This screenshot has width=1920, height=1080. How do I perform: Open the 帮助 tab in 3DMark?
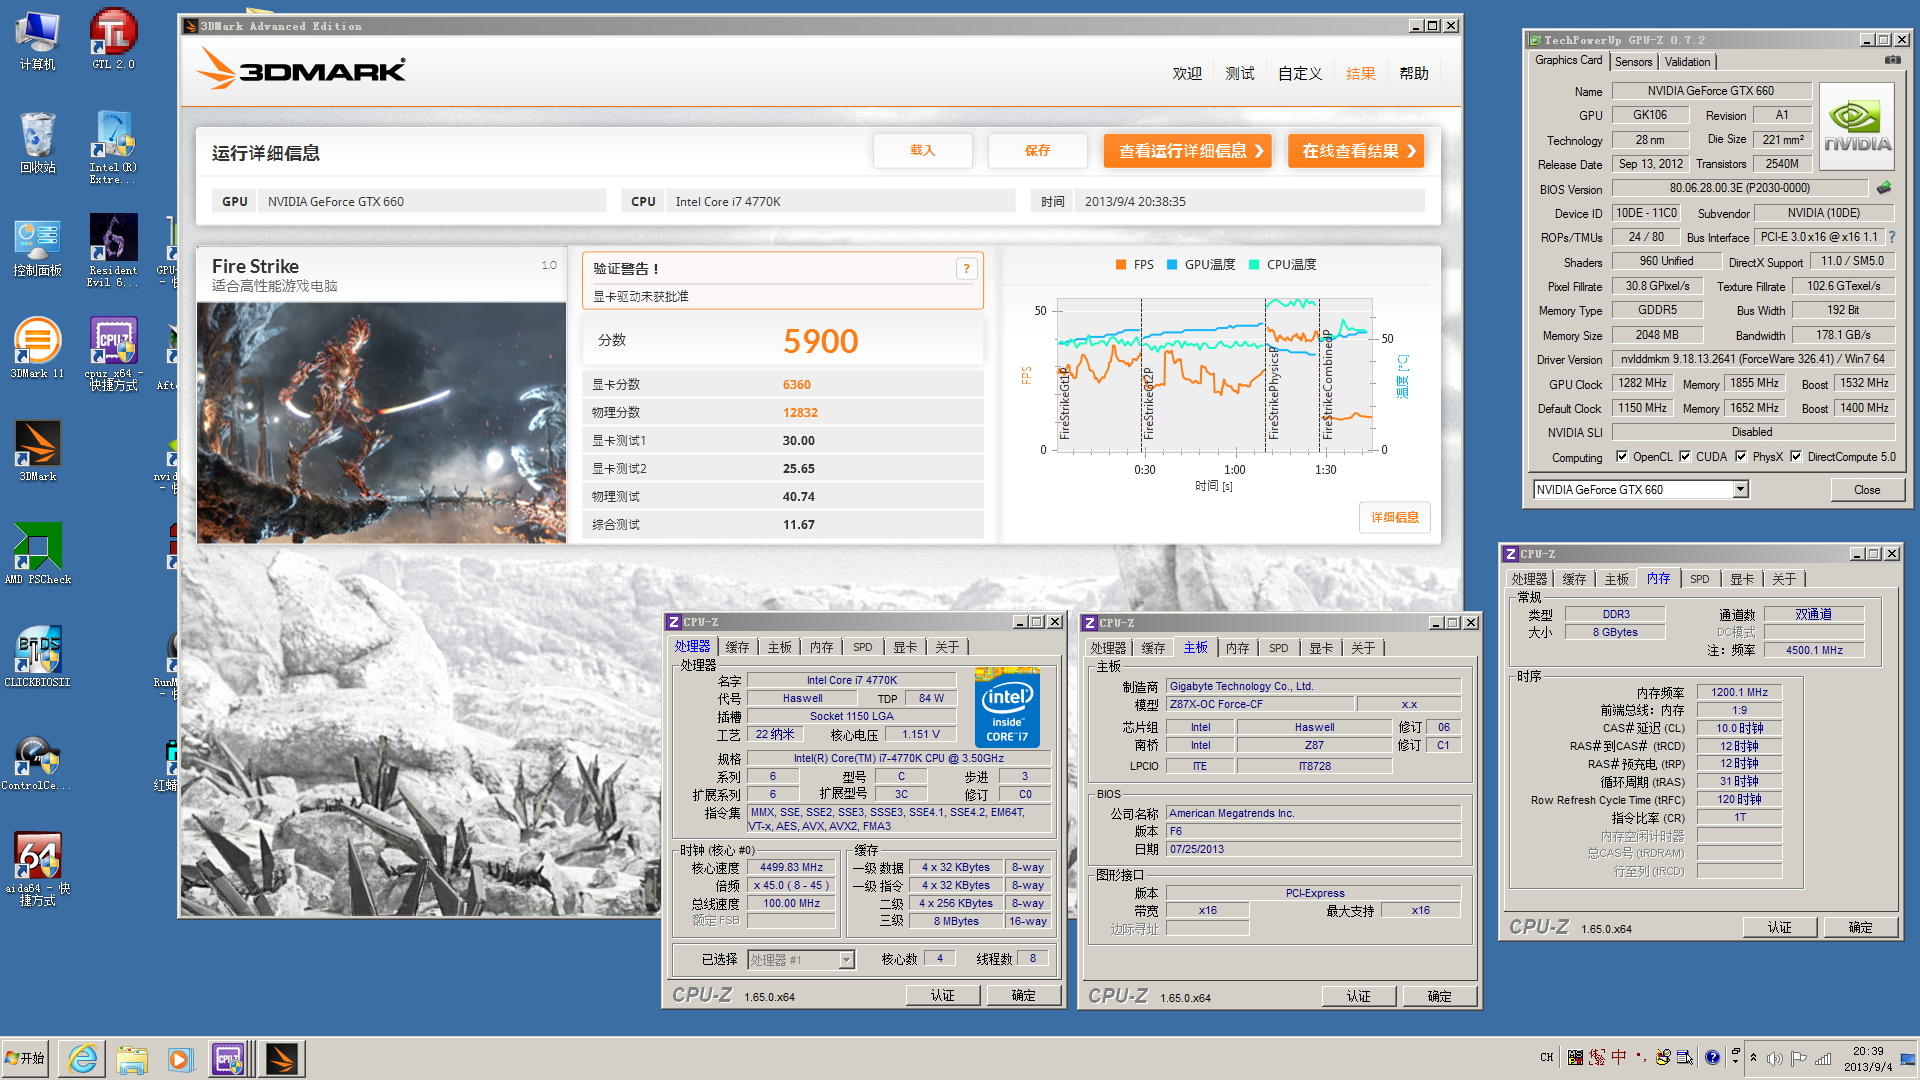1414,74
